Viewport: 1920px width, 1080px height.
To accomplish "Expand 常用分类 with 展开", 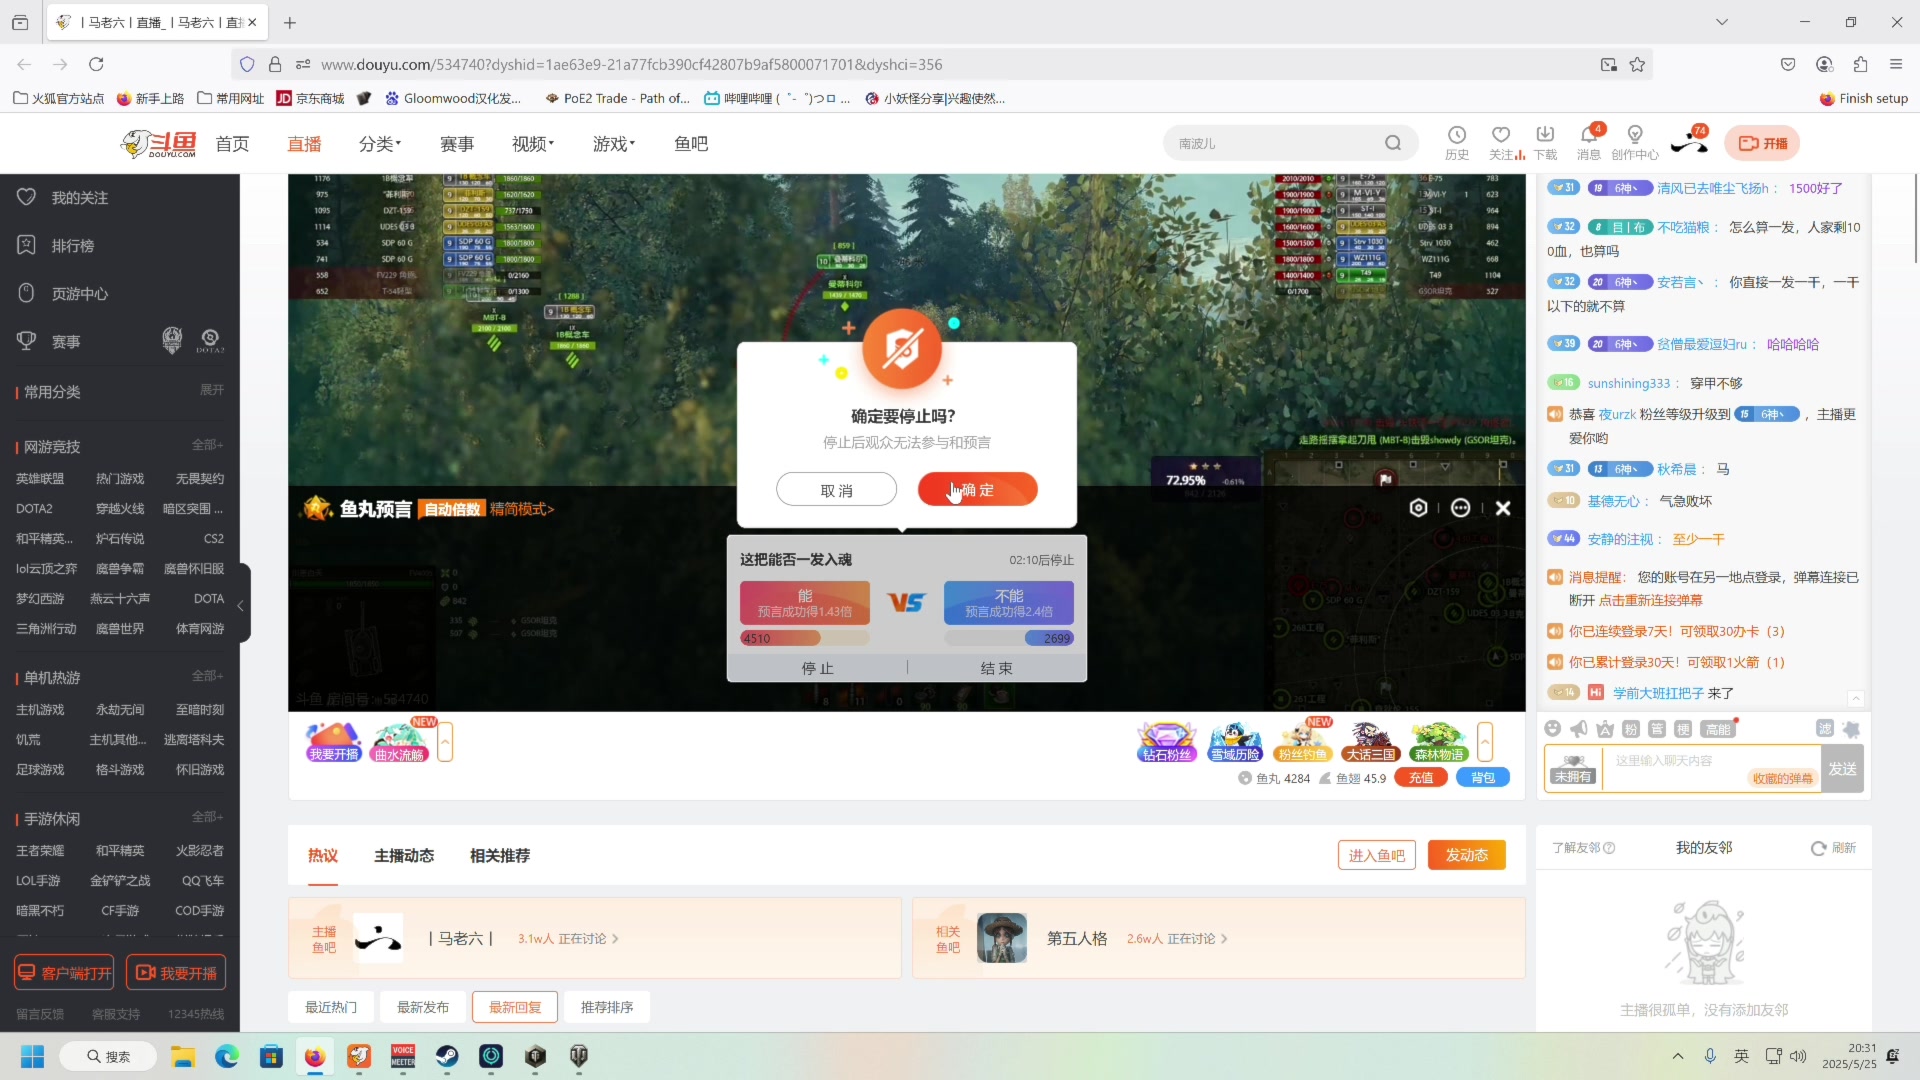I will click(212, 390).
